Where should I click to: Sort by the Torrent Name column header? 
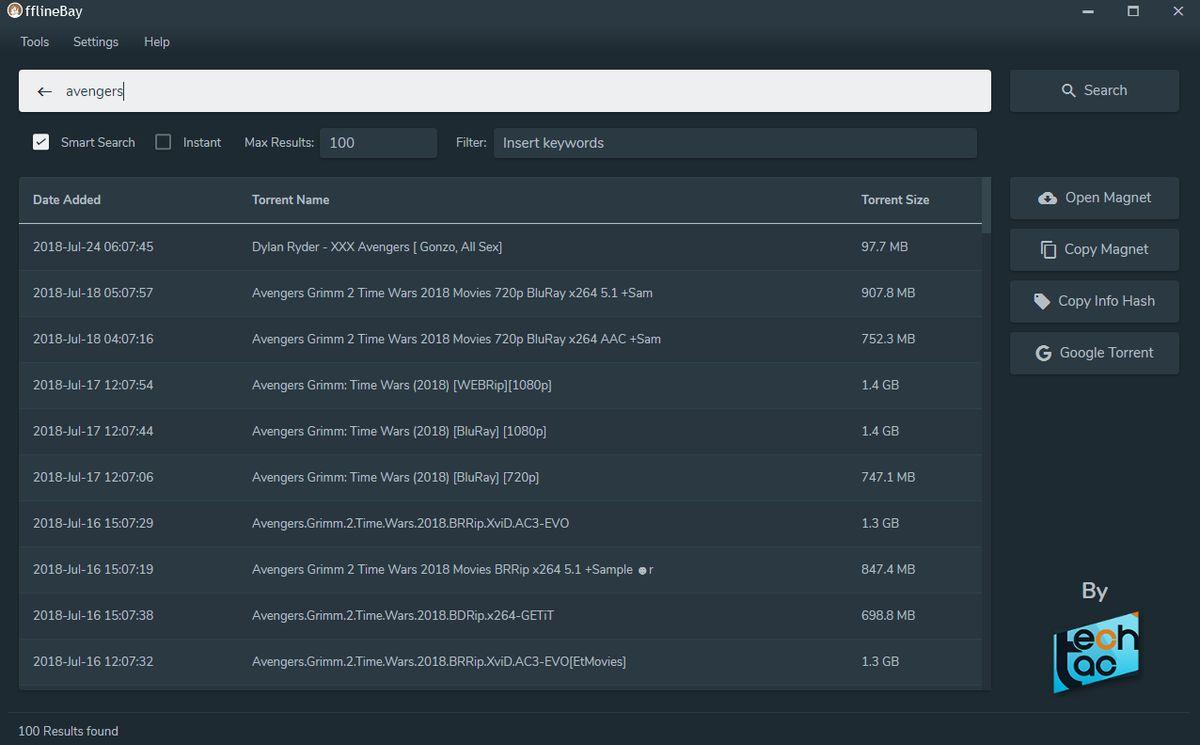[291, 200]
